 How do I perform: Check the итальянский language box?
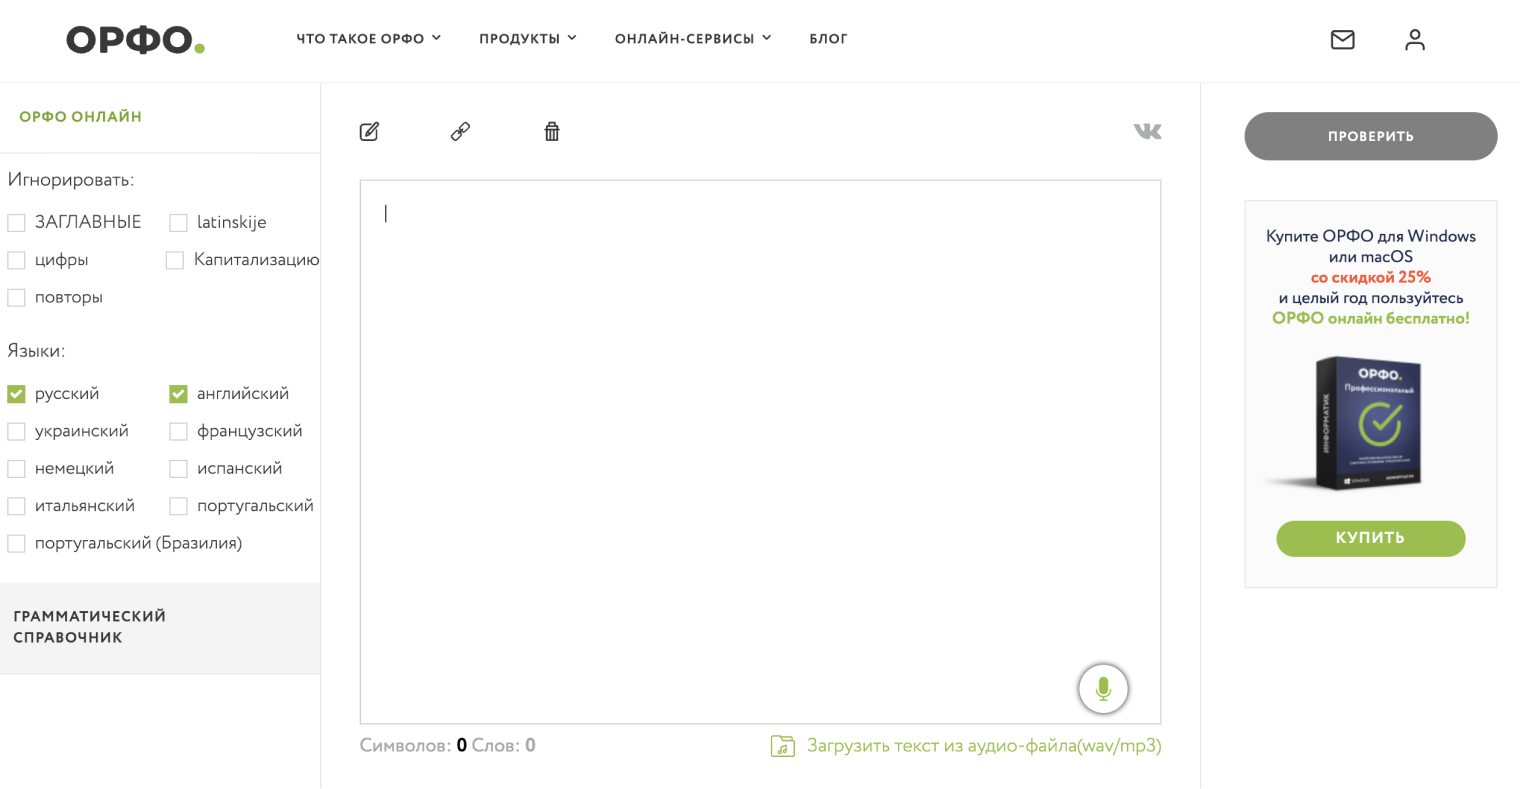[x=16, y=506]
